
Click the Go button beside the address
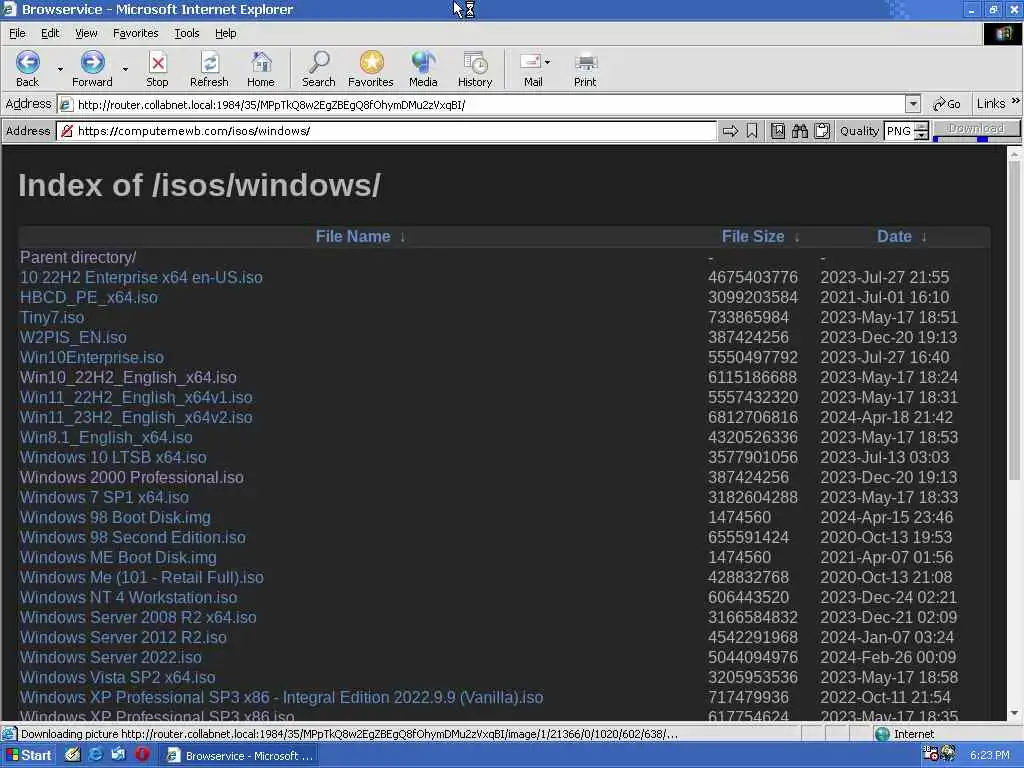tap(947, 104)
